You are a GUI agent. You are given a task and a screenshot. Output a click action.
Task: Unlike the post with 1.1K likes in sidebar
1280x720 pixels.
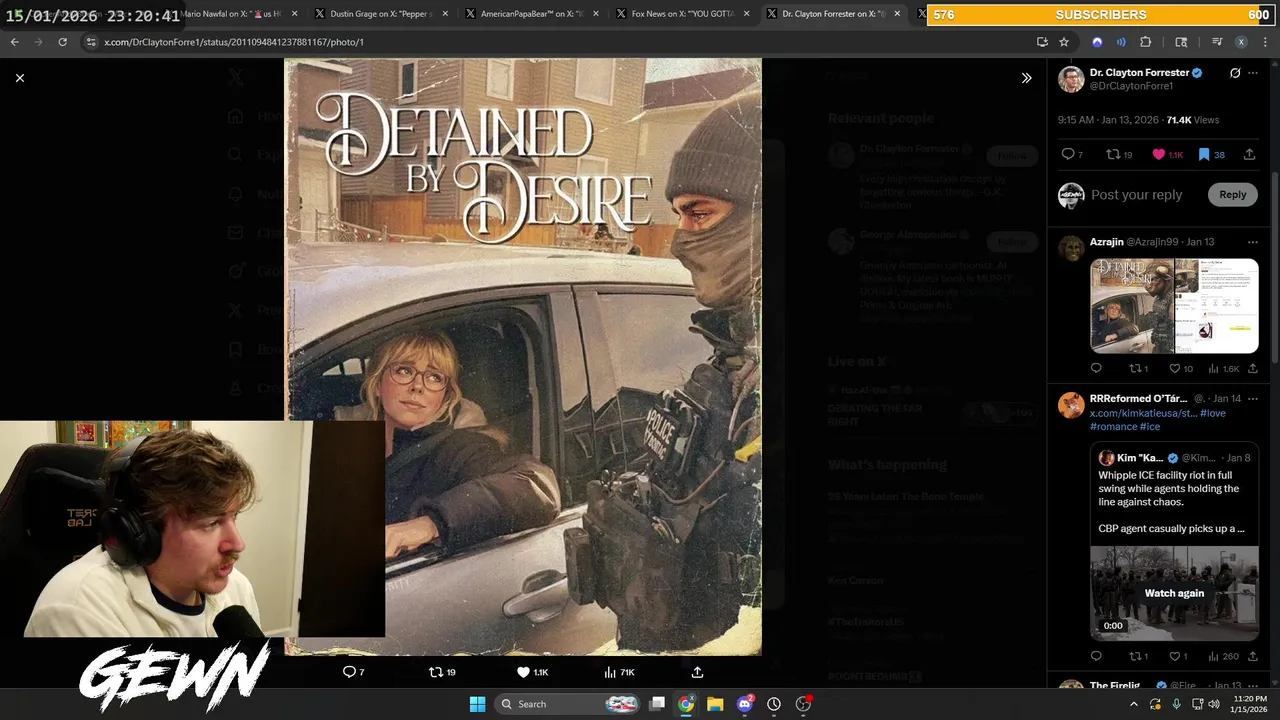coord(1167,154)
